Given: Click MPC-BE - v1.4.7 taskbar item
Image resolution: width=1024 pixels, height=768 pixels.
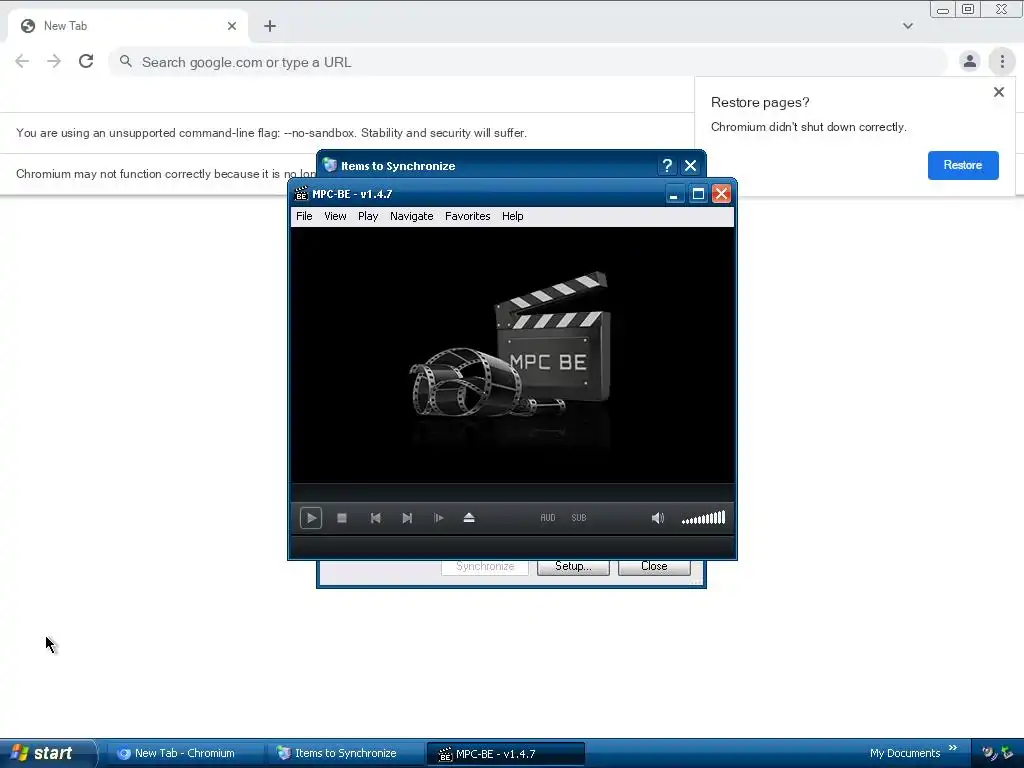Looking at the screenshot, I should [x=505, y=754].
